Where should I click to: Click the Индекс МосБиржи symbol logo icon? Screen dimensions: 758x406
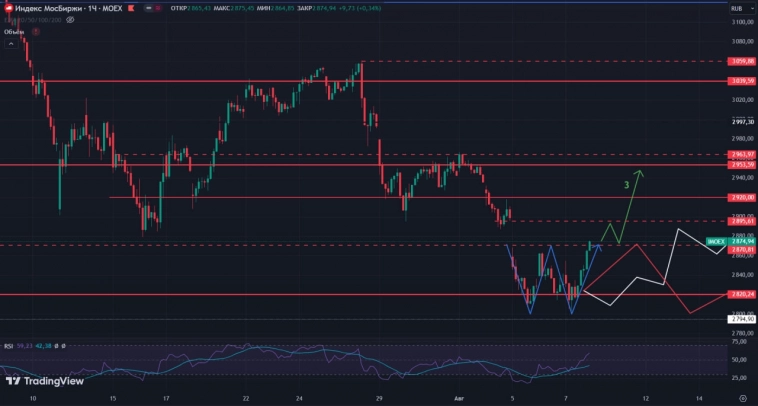point(8,9)
